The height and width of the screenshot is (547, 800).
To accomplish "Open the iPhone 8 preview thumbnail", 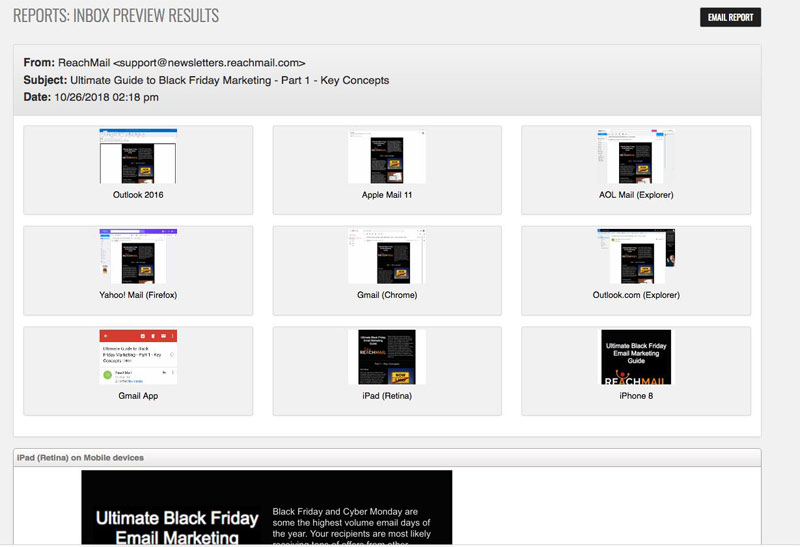I will point(636,357).
